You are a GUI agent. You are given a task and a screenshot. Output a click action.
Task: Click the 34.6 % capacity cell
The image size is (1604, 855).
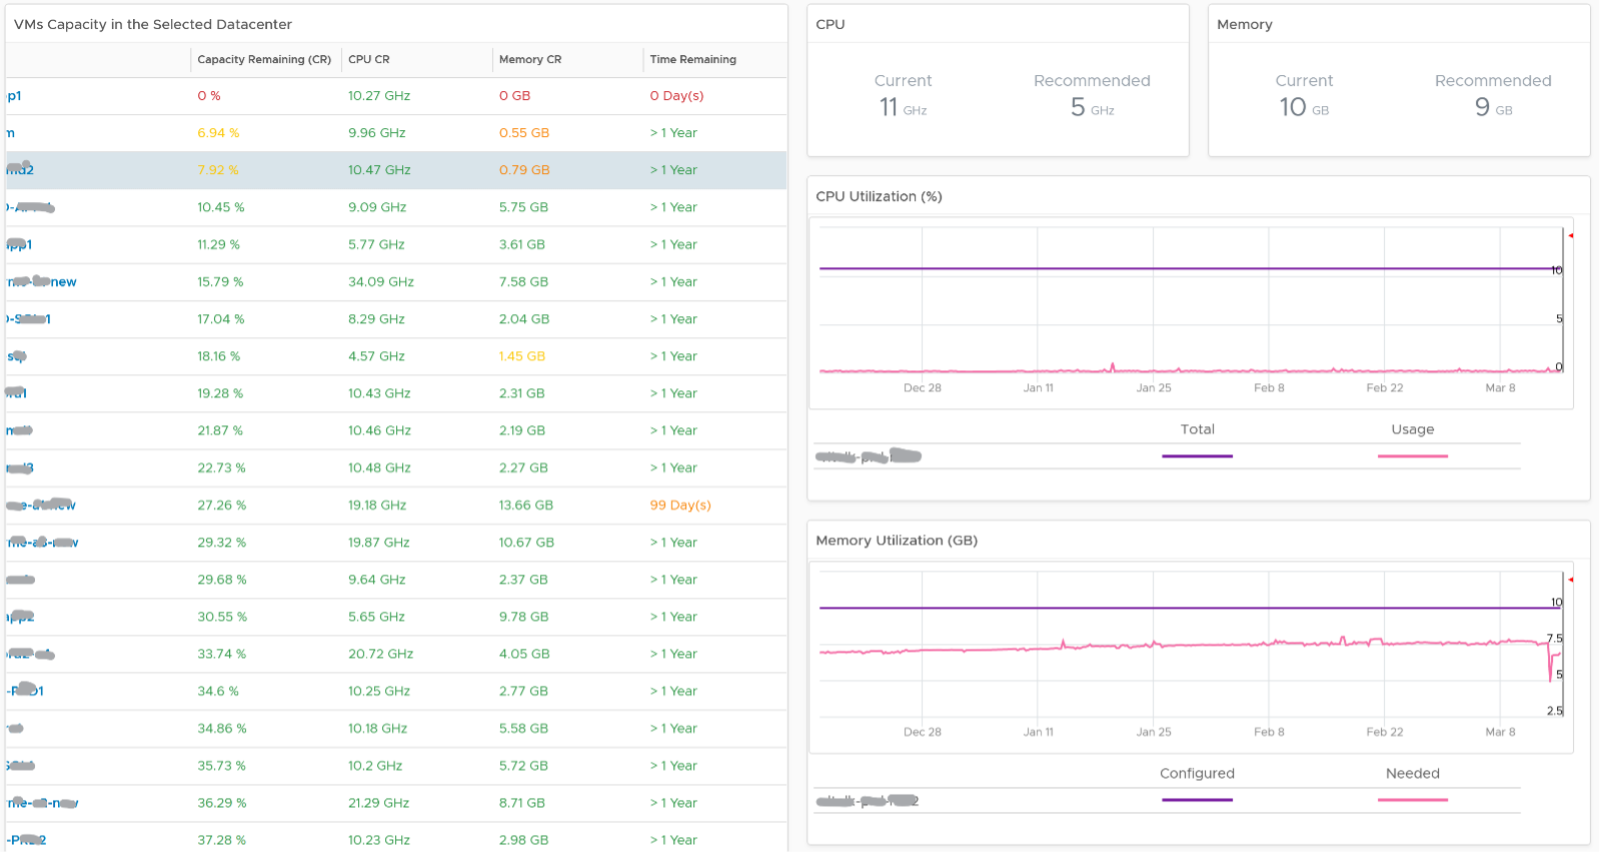pos(218,692)
